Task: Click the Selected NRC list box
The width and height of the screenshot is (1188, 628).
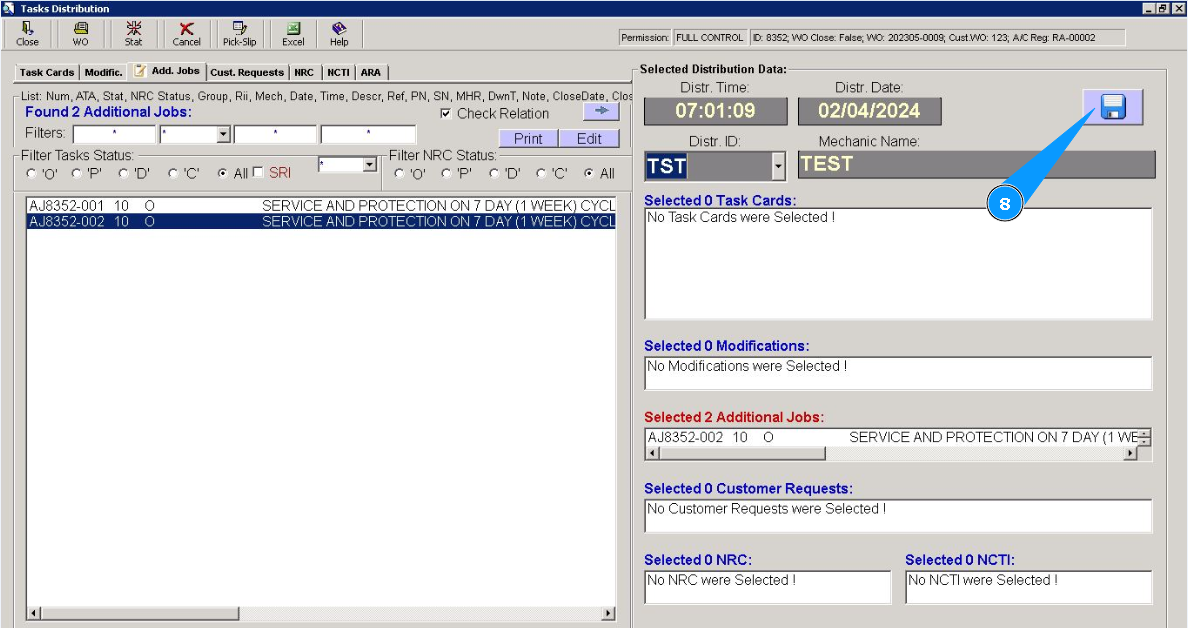Action: click(768, 587)
